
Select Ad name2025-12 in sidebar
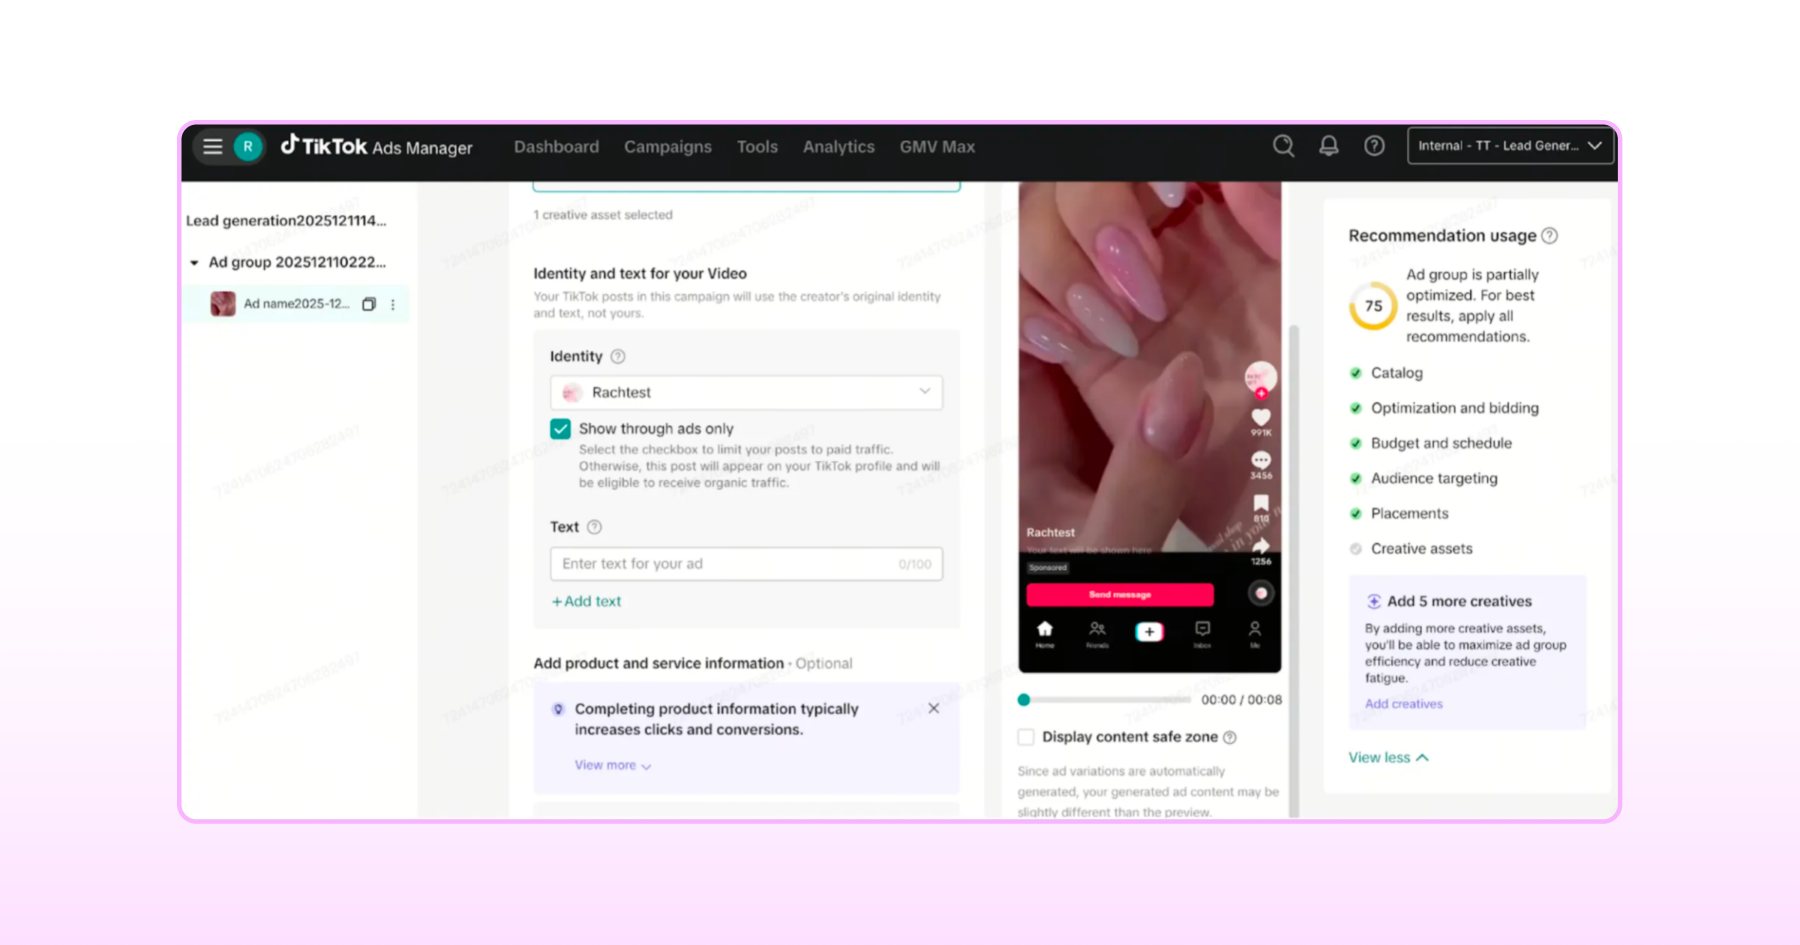[x=297, y=304]
